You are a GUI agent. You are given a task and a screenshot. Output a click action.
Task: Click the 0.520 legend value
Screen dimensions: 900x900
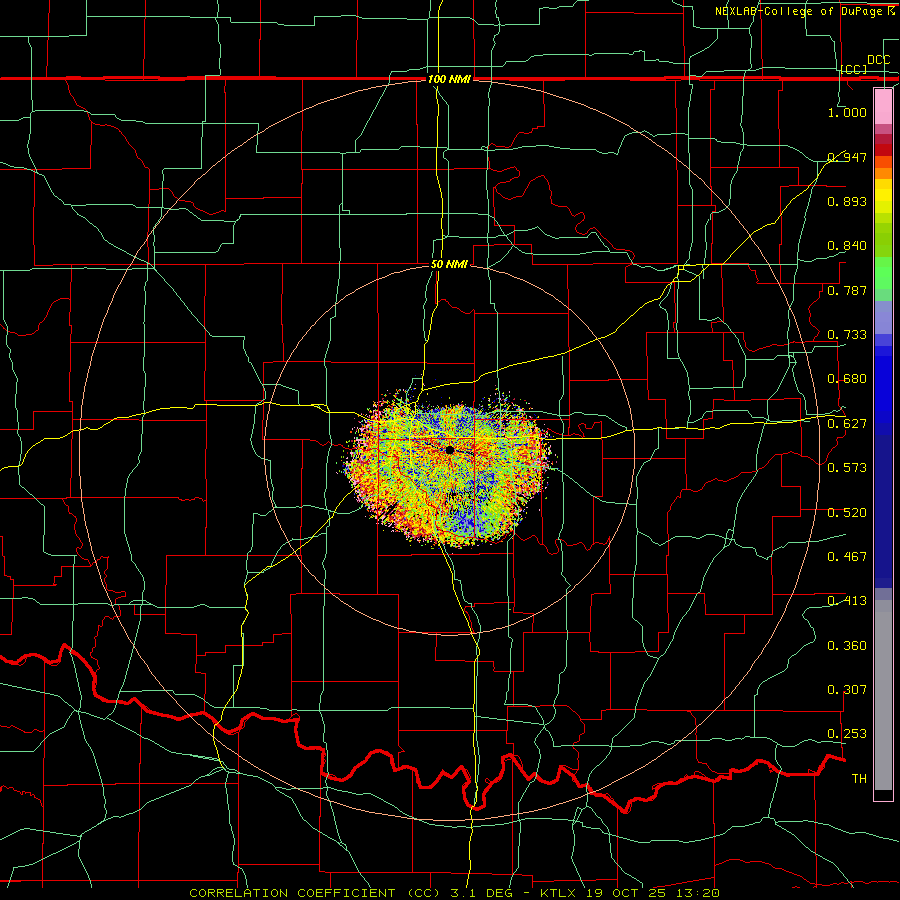click(x=847, y=513)
